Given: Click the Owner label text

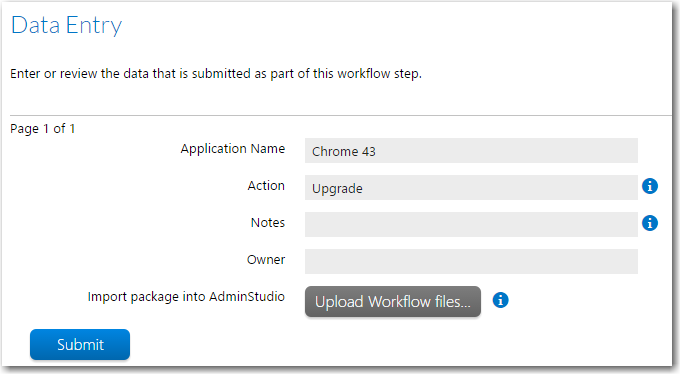Looking at the screenshot, I should point(266,259).
